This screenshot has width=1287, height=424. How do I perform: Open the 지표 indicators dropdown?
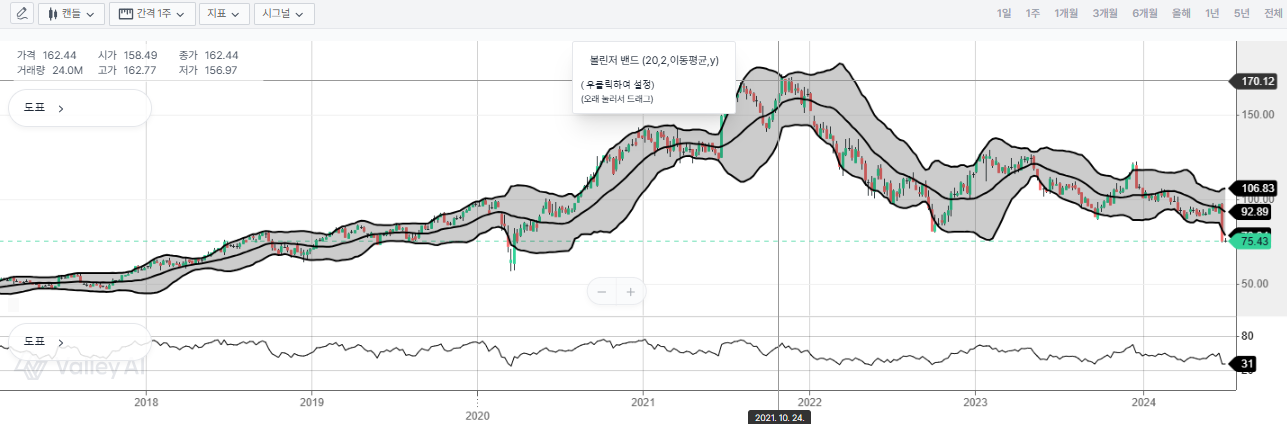pyautogui.click(x=224, y=14)
